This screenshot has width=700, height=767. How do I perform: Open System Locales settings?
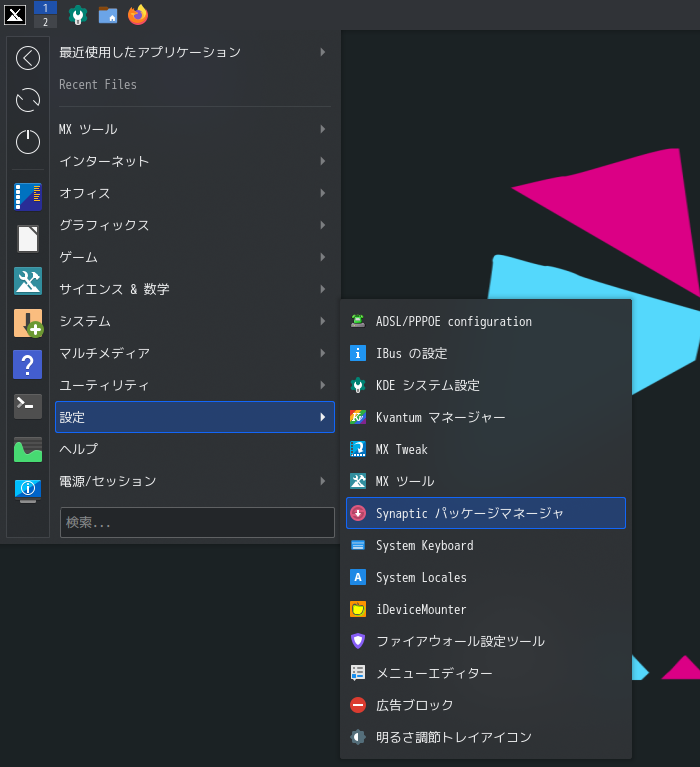(x=486, y=577)
